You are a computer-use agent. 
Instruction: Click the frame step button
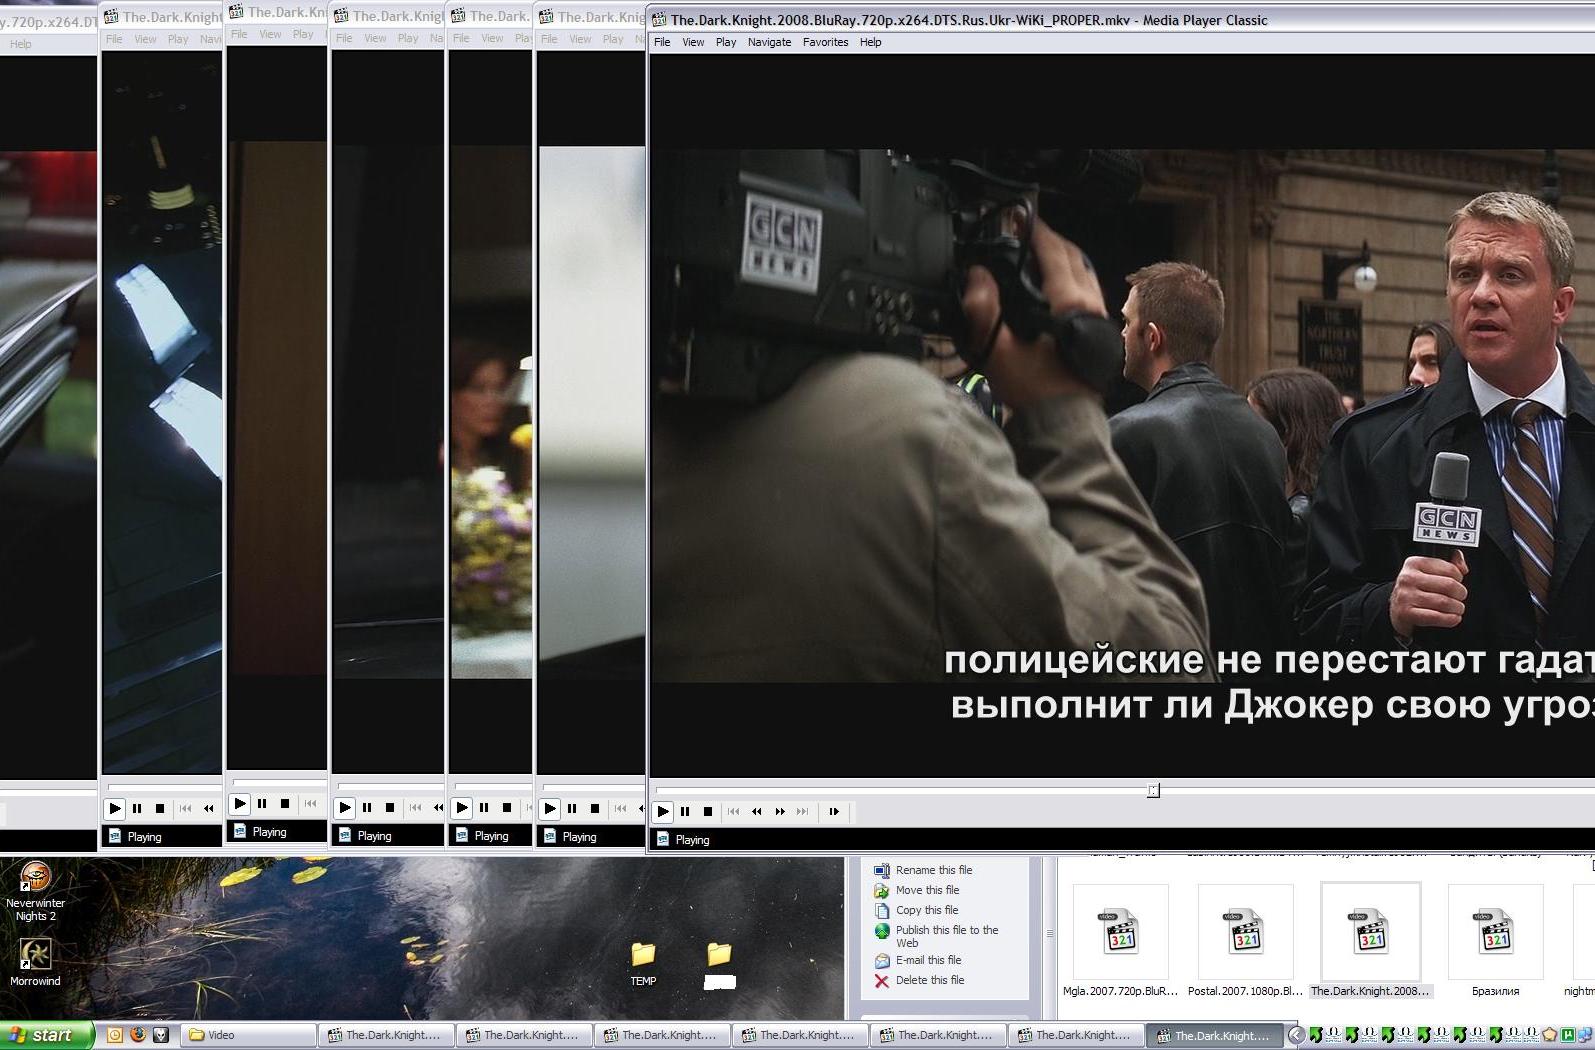coord(834,812)
